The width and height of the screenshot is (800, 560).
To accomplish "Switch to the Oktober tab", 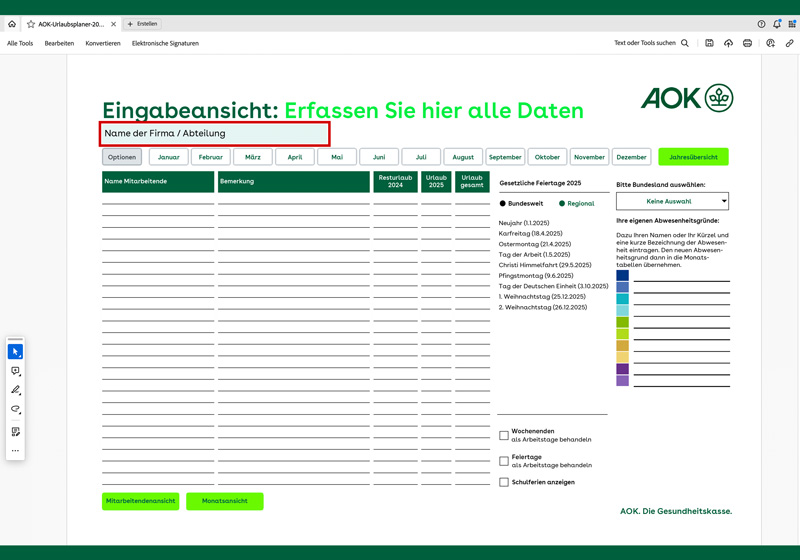I will click(x=547, y=157).
